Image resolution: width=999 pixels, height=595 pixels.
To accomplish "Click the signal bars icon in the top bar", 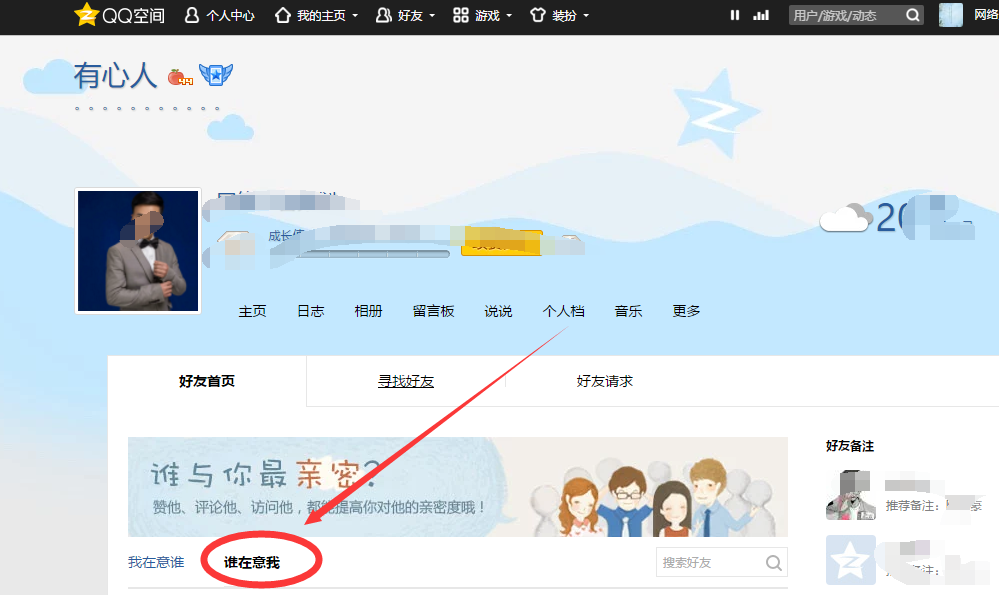I will [x=761, y=15].
